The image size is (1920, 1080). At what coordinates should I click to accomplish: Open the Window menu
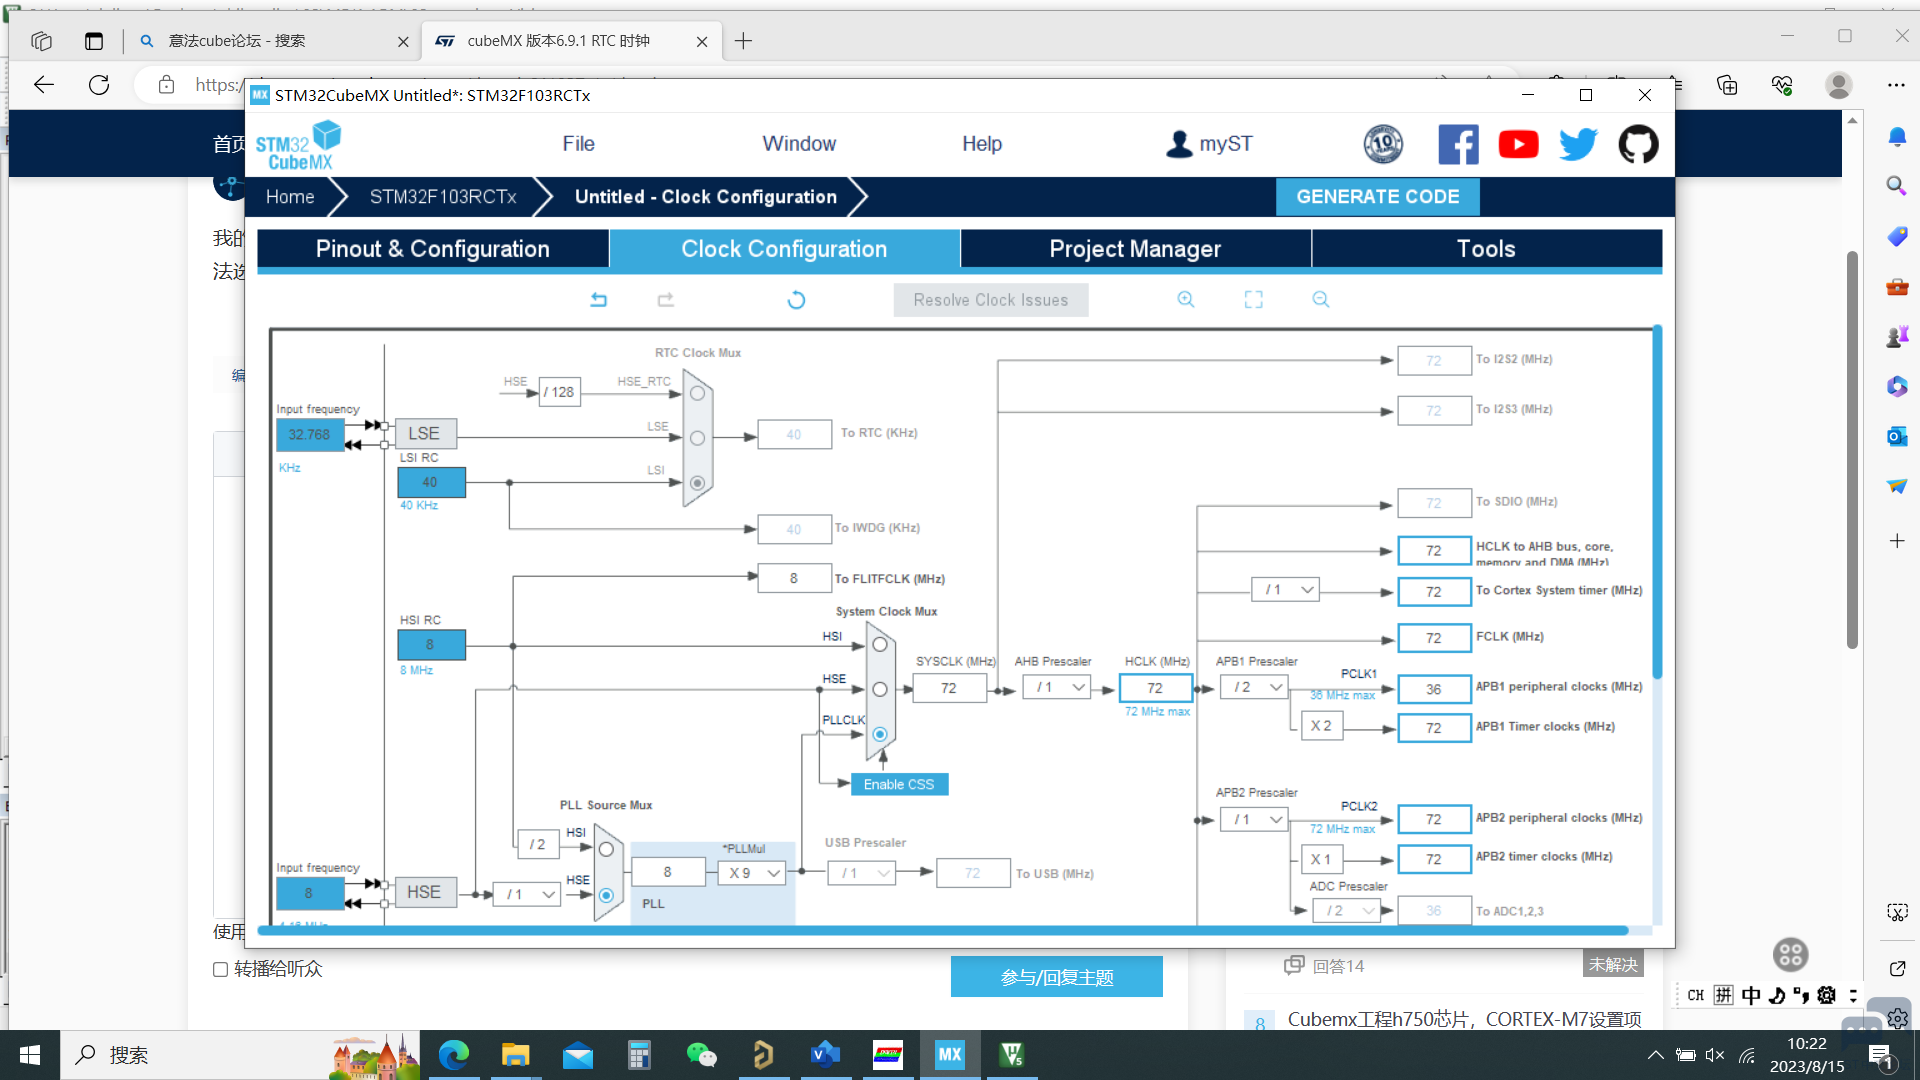(799, 144)
